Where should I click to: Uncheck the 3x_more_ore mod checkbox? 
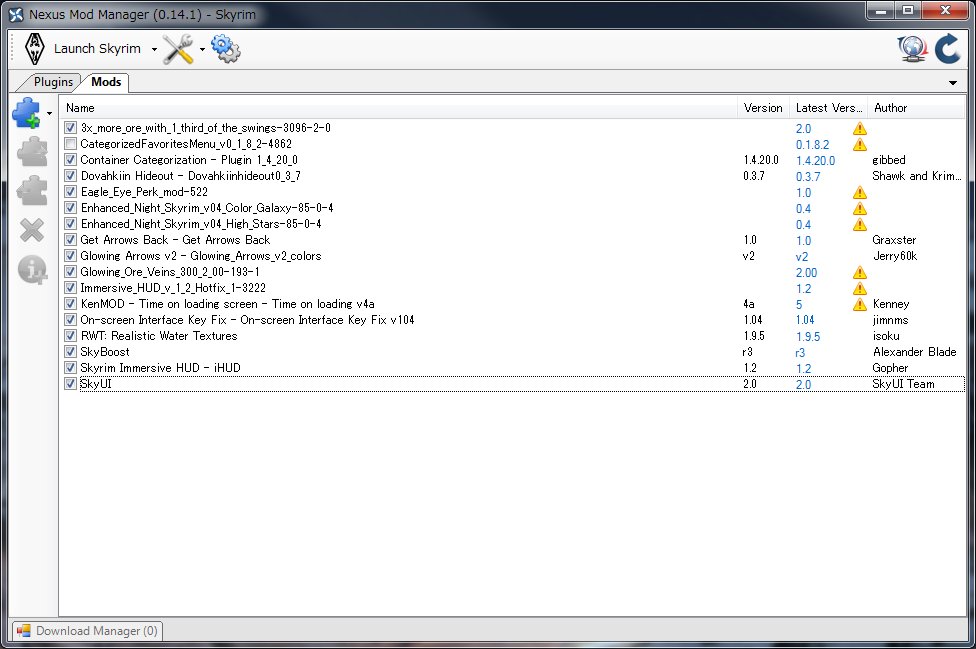click(x=70, y=128)
